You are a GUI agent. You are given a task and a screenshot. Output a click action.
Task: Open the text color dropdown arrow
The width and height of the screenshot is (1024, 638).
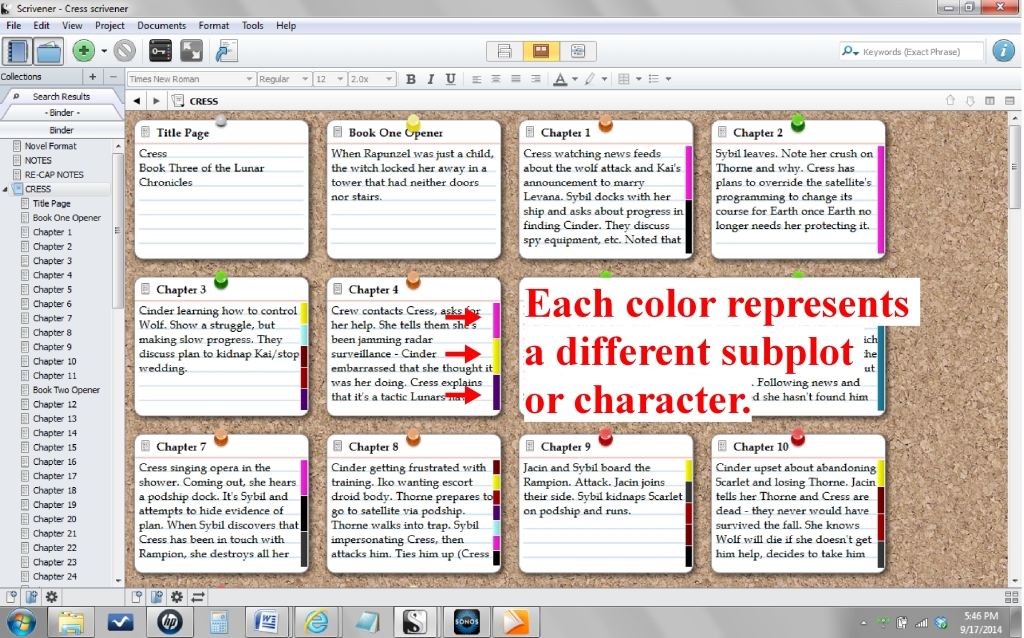[x=575, y=79]
